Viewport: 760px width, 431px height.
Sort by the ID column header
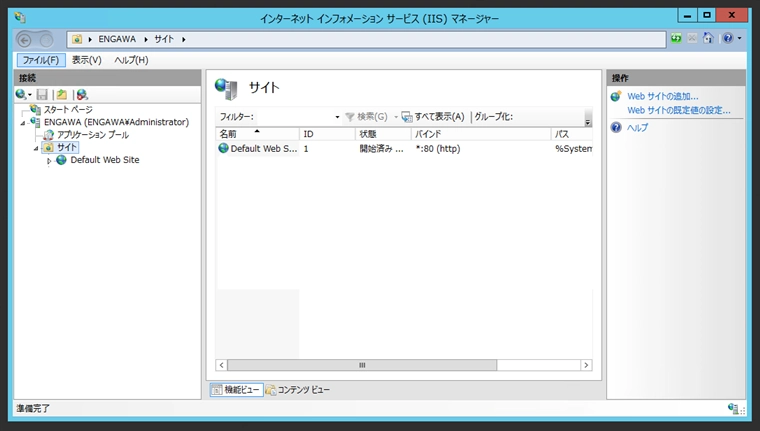point(327,134)
